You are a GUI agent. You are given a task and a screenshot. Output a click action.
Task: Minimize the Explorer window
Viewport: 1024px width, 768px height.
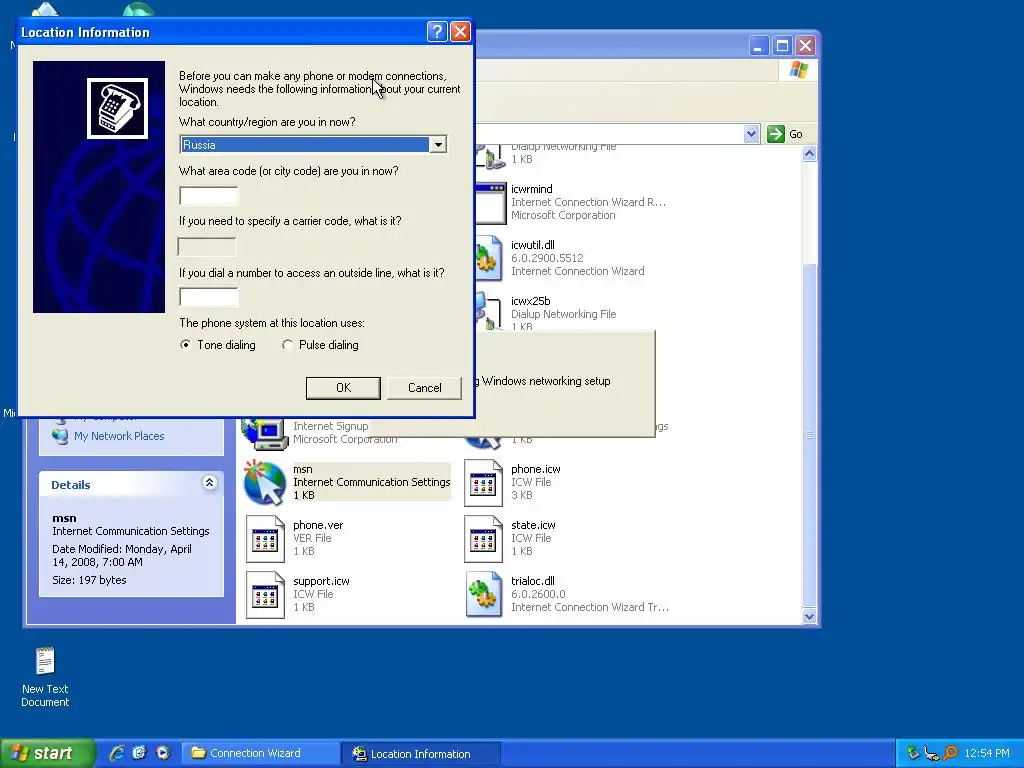758,45
